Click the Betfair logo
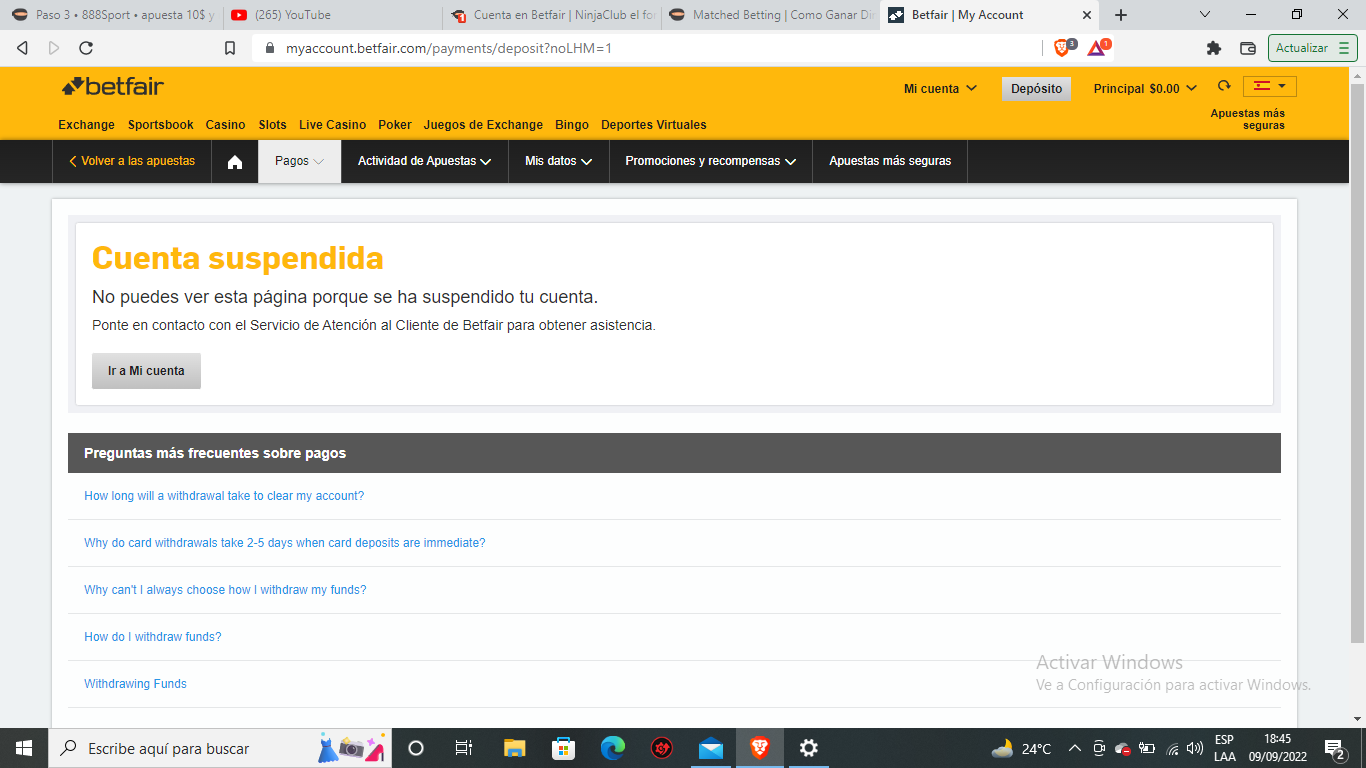This screenshot has height=768, width=1366. click(113, 87)
